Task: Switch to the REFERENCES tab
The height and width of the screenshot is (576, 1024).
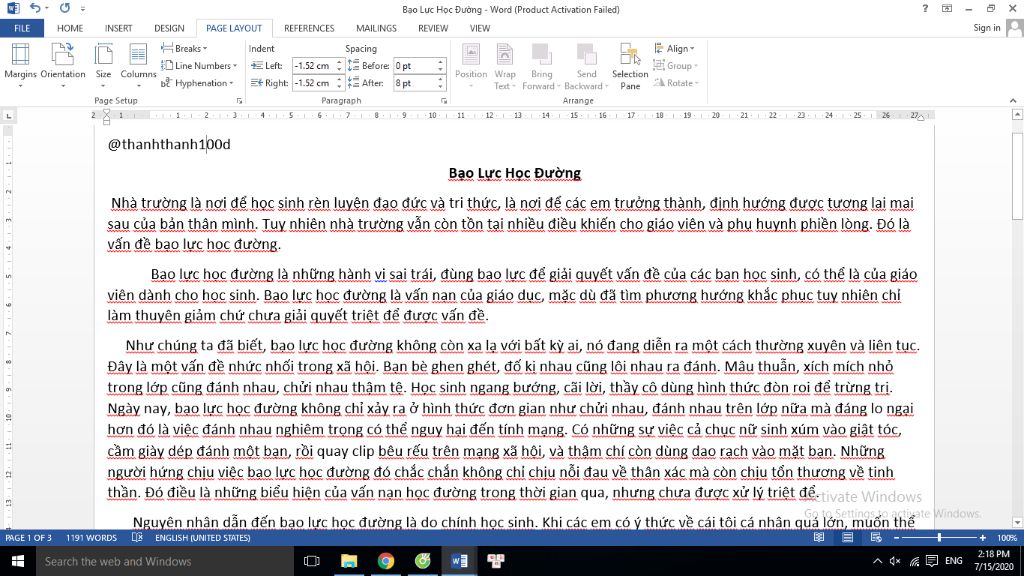Action: (309, 28)
